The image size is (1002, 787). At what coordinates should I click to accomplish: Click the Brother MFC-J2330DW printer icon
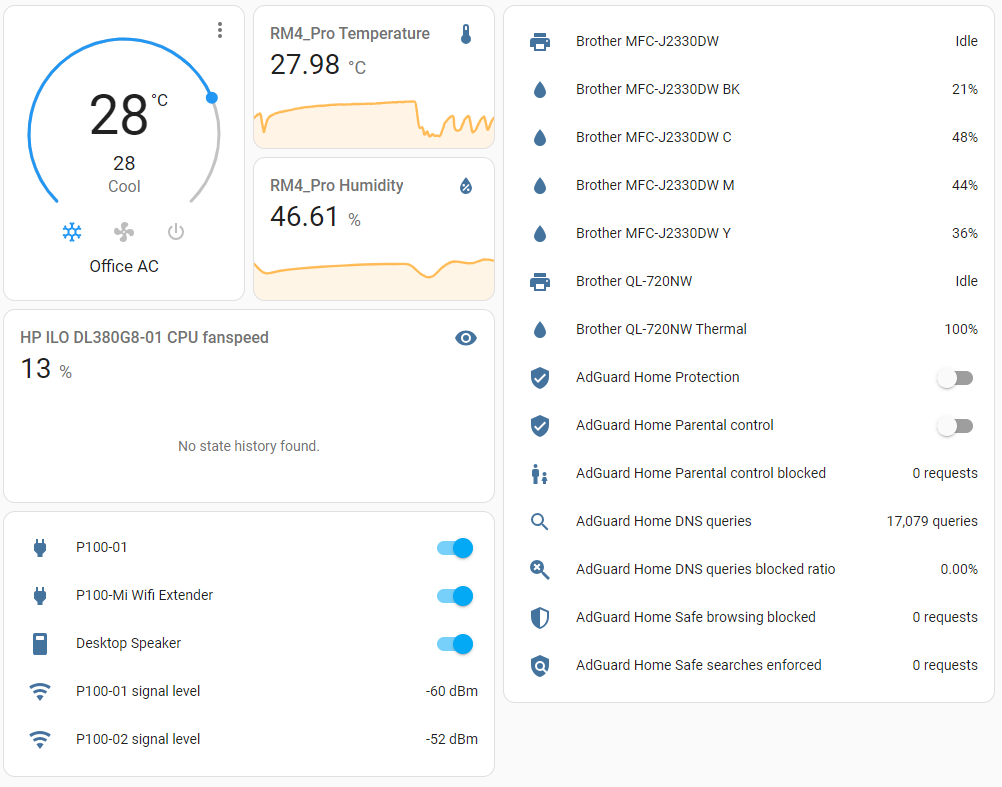(x=540, y=42)
